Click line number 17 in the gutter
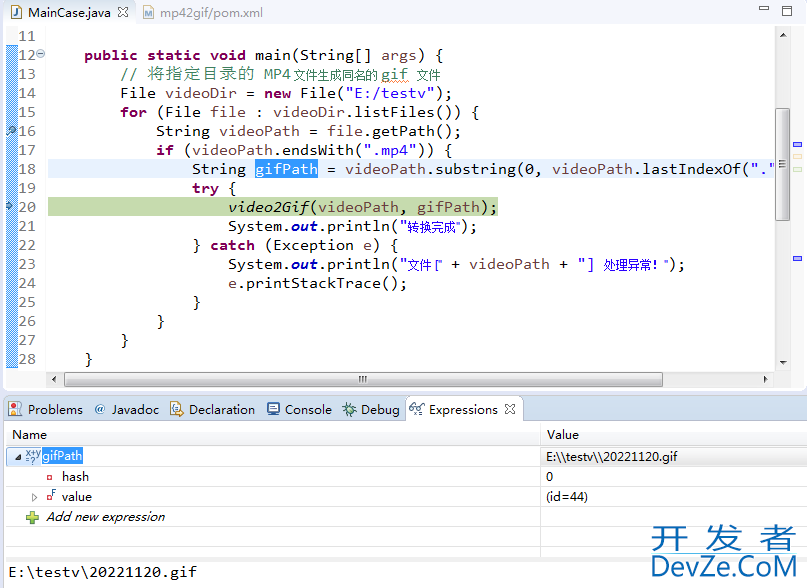The image size is (807, 588). tap(27, 150)
